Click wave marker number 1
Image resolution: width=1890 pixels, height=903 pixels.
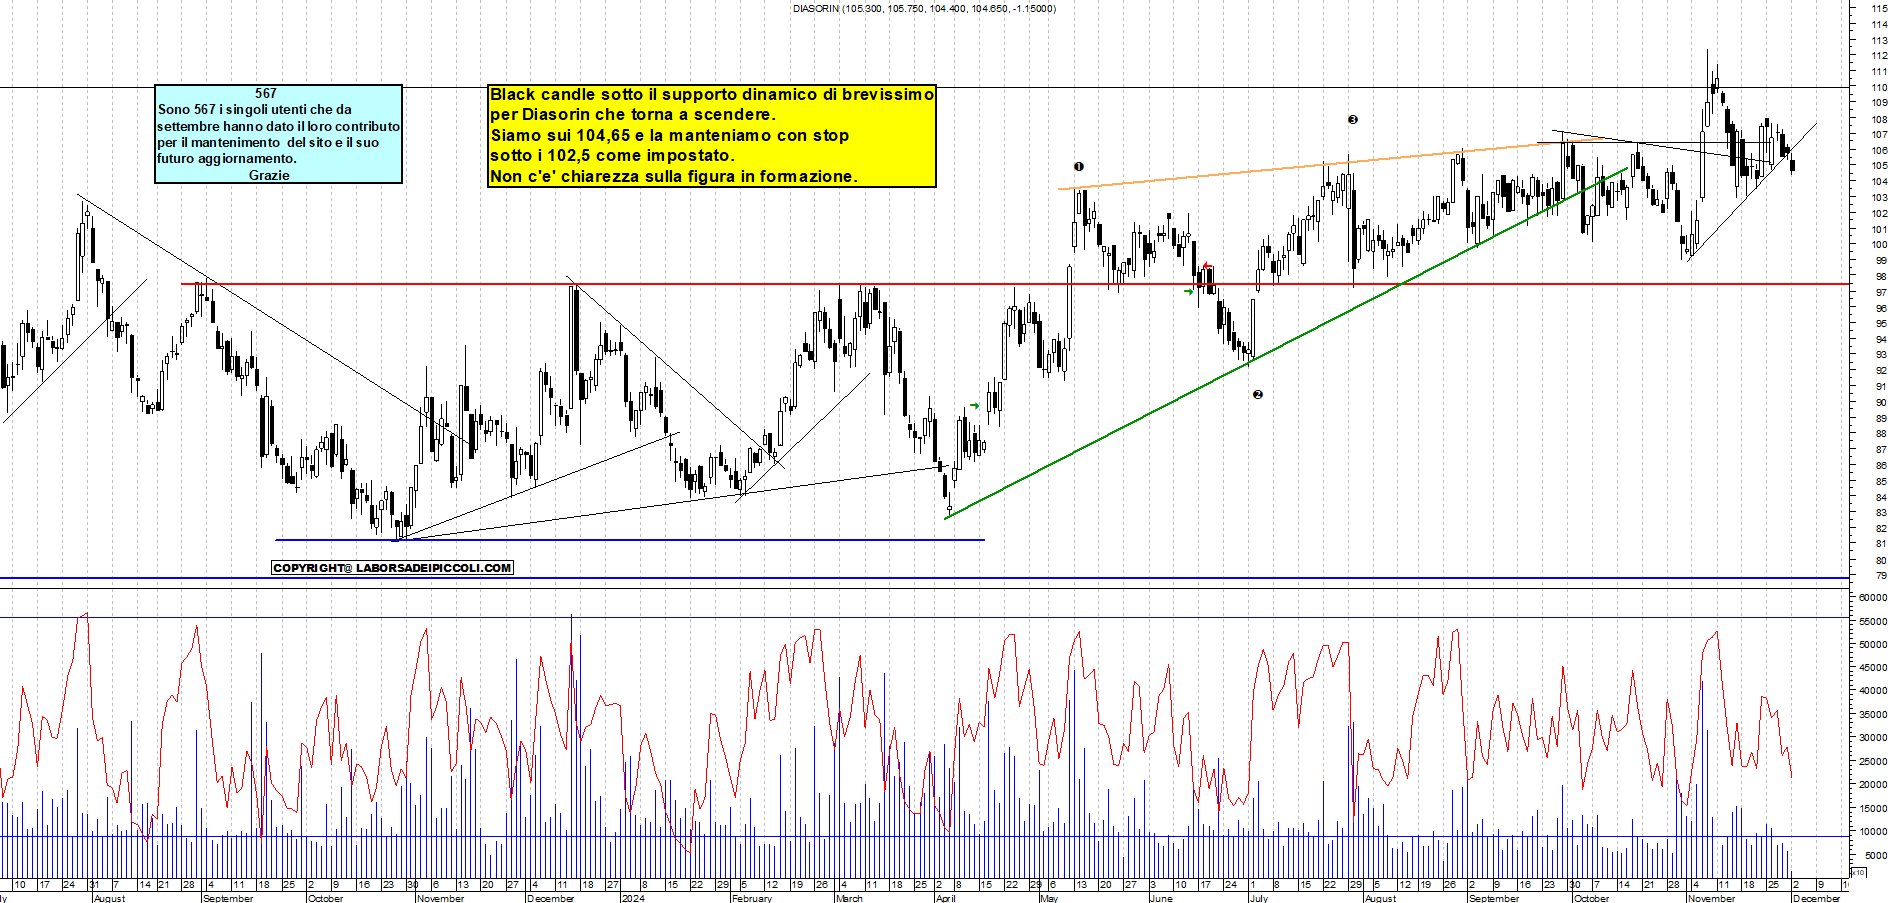point(1079,167)
